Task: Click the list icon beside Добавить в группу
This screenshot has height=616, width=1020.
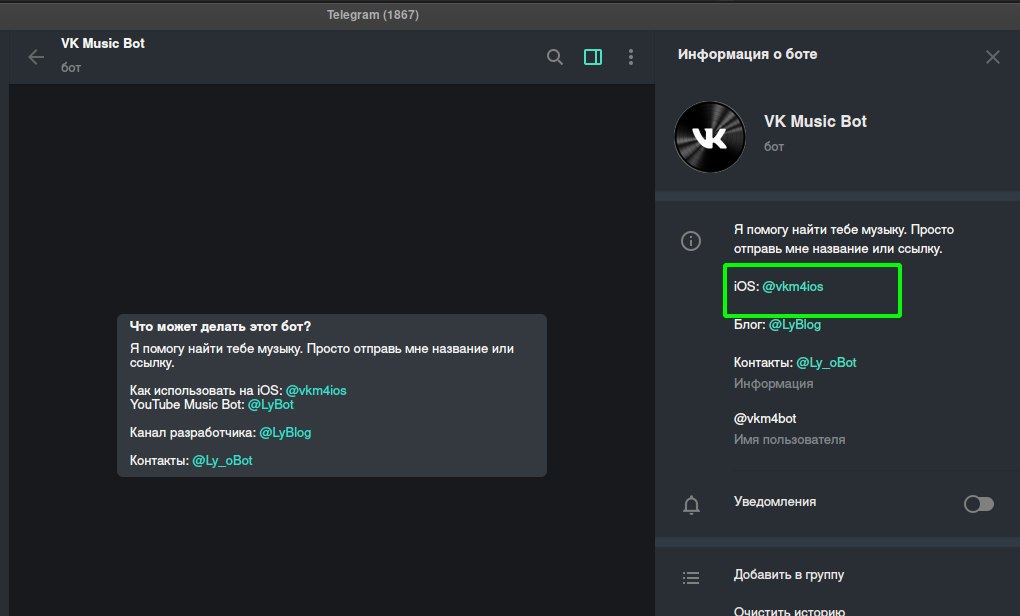Action: [x=691, y=578]
